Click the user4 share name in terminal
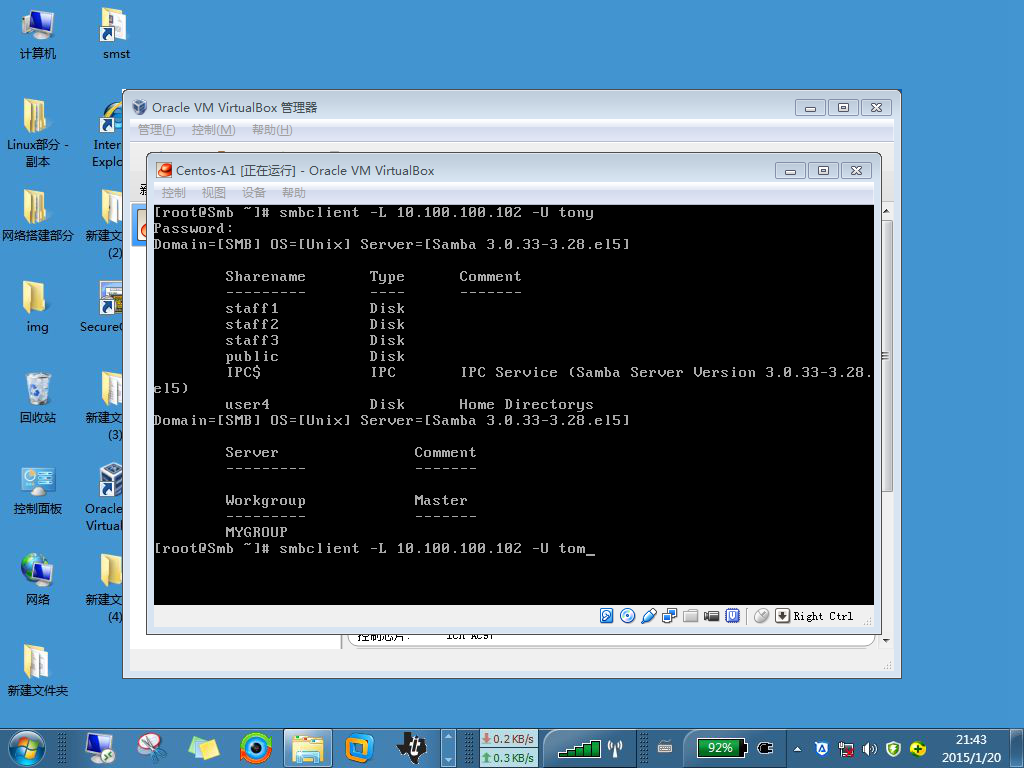This screenshot has height=768, width=1024. tap(248, 404)
